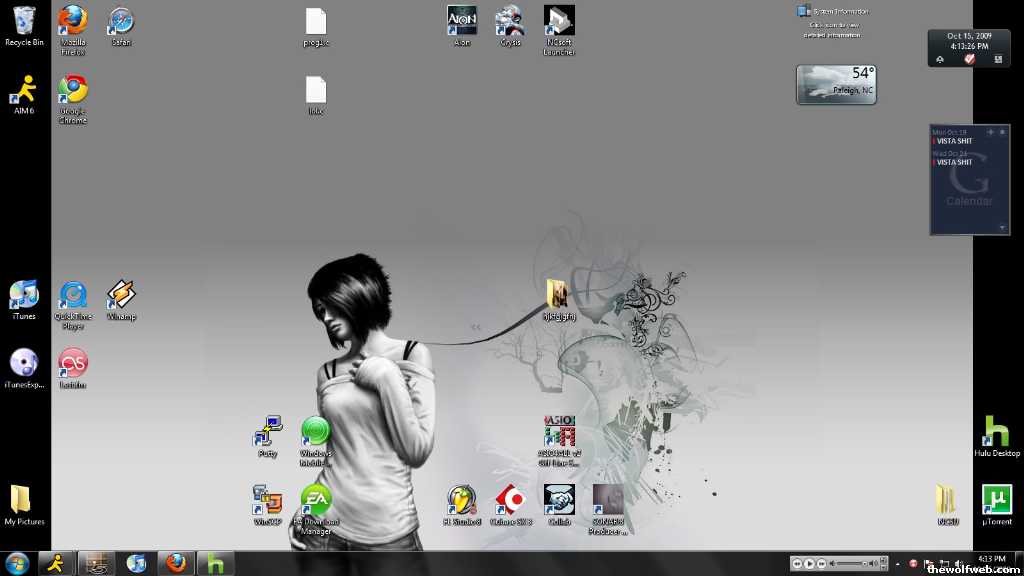Skip to next track in taskbar player

tap(822, 564)
